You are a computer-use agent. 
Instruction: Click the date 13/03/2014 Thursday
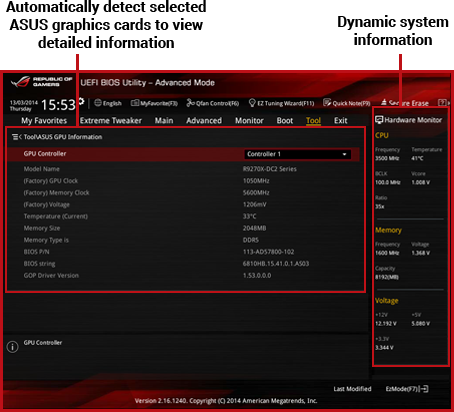(24, 105)
